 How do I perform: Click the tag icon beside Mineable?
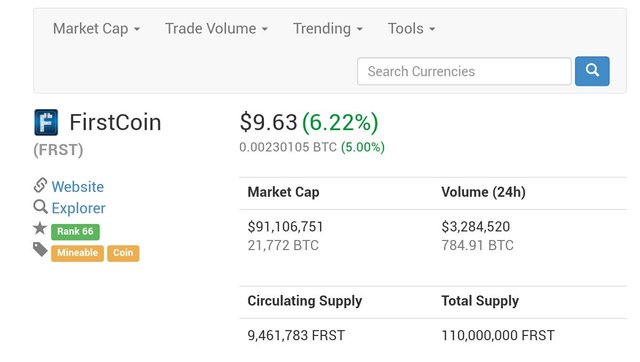(x=40, y=249)
